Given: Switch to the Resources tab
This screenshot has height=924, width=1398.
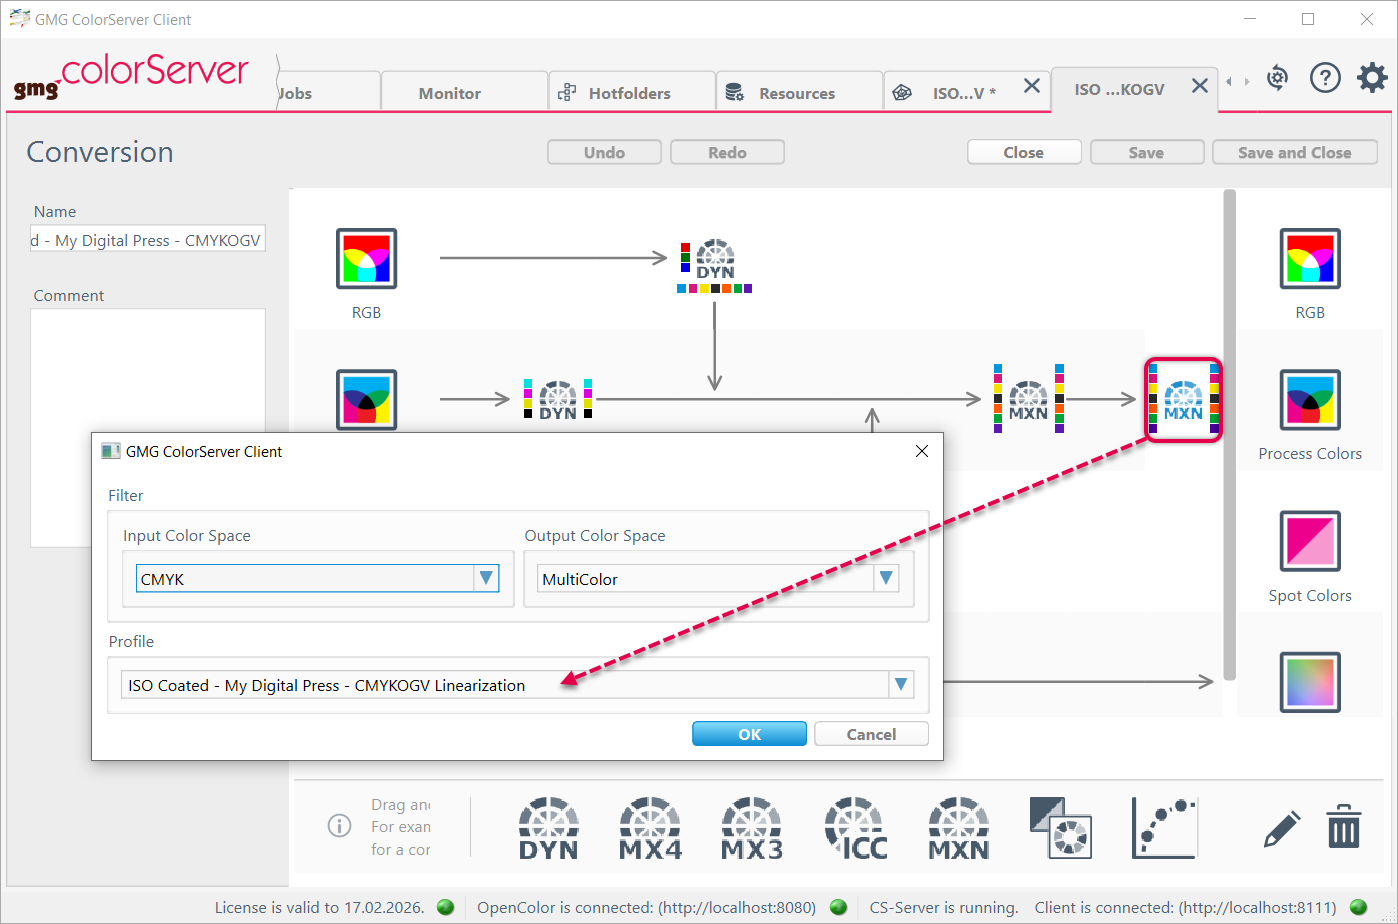Looking at the screenshot, I should point(799,92).
